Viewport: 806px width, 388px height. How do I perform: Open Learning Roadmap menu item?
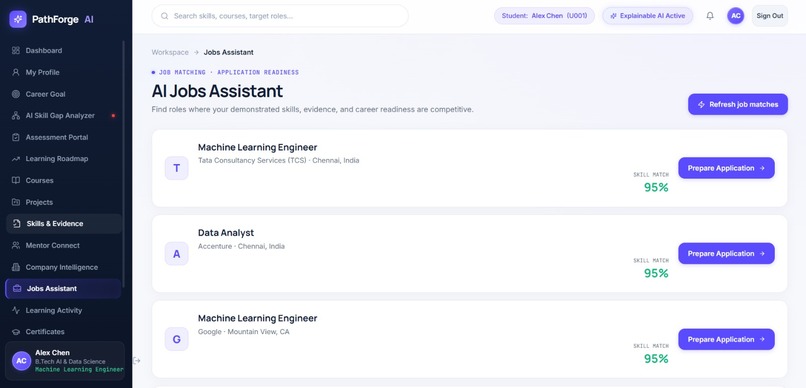tap(64, 159)
